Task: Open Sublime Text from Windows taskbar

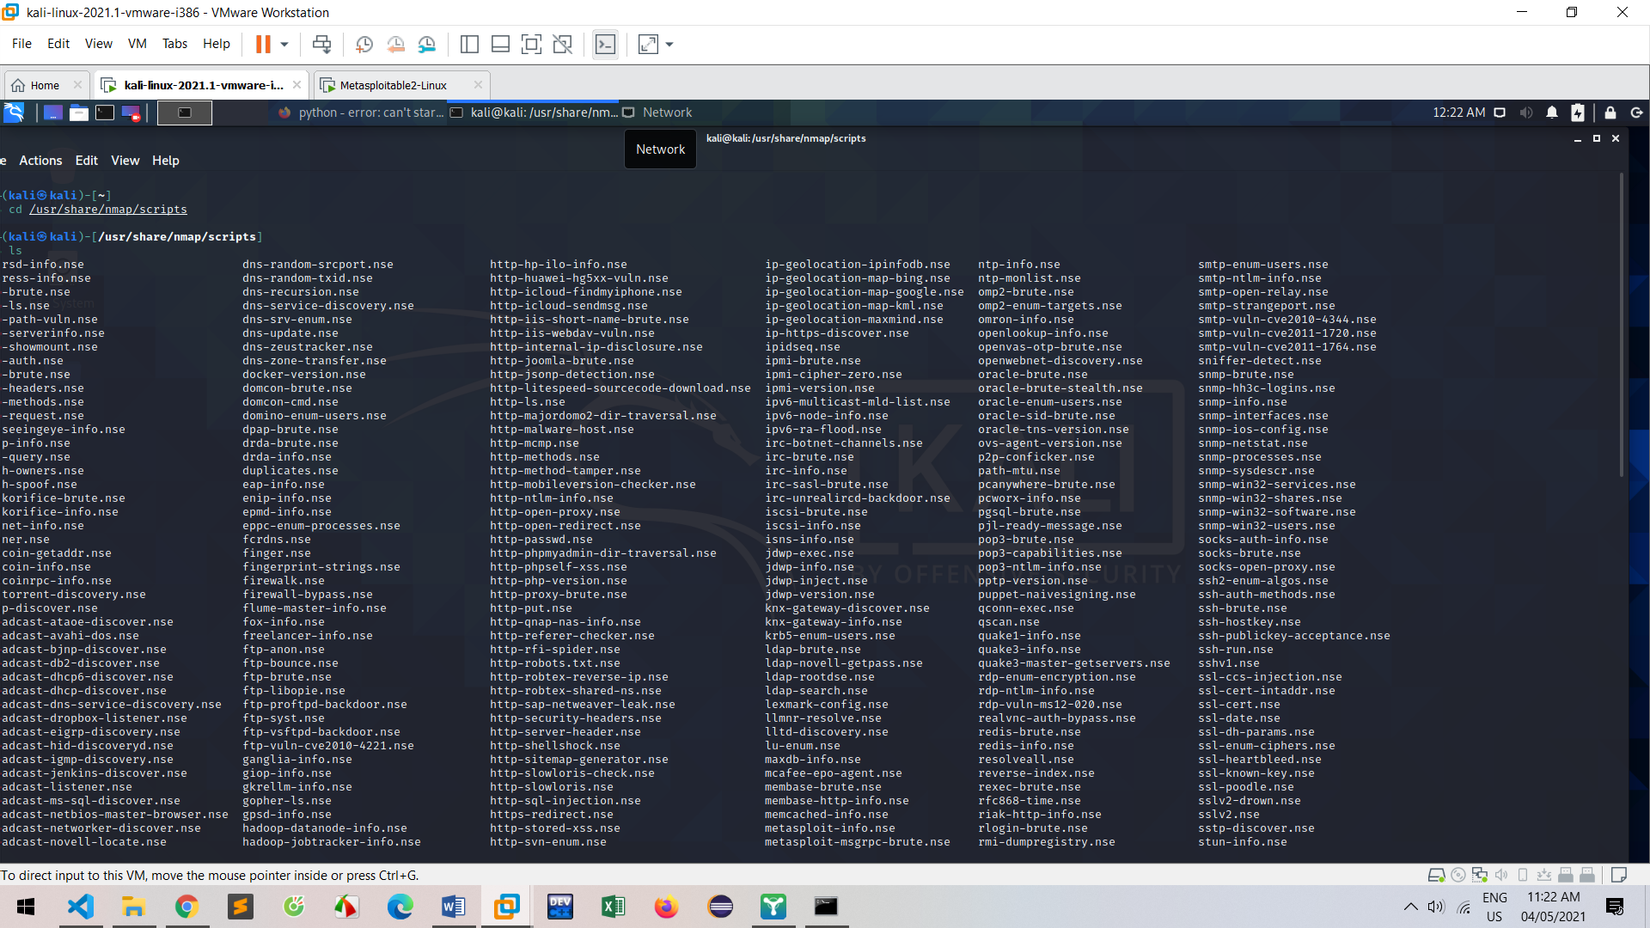Action: click(x=240, y=907)
